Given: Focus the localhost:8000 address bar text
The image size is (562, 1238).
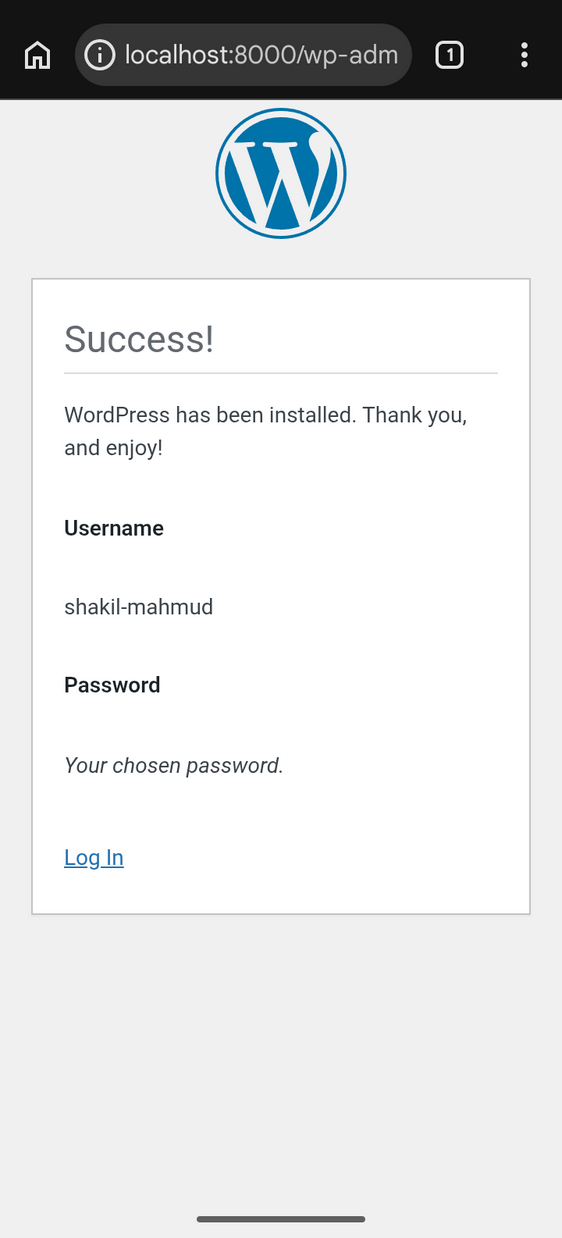Looking at the screenshot, I should click(261, 55).
